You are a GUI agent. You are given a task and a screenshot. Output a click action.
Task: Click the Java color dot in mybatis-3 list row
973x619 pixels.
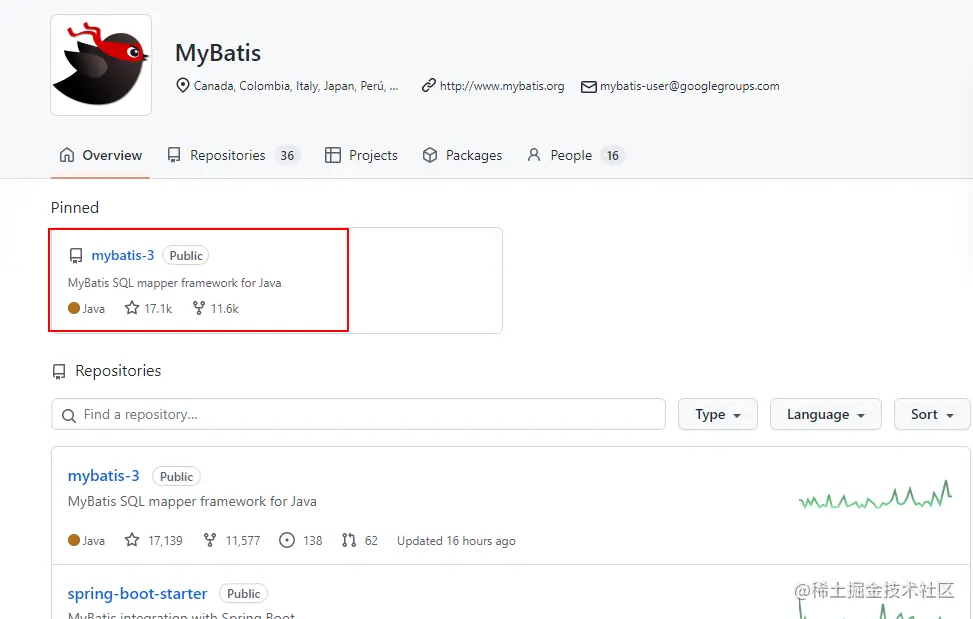74,540
